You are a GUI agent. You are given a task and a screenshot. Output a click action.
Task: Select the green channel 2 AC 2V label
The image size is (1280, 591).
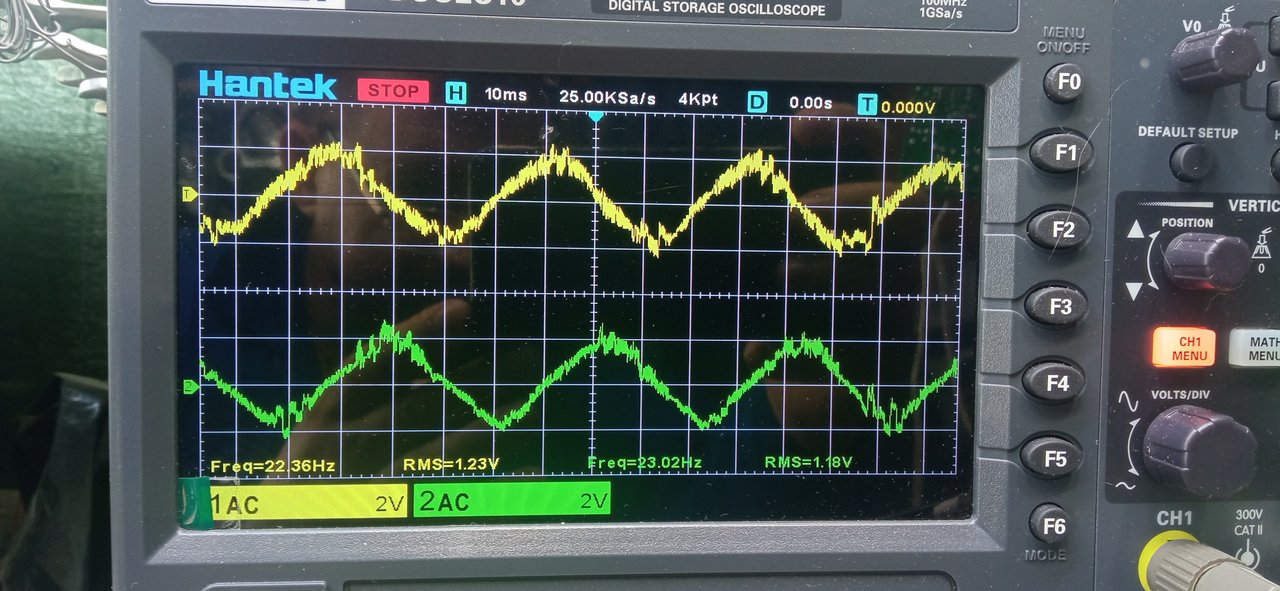point(512,501)
